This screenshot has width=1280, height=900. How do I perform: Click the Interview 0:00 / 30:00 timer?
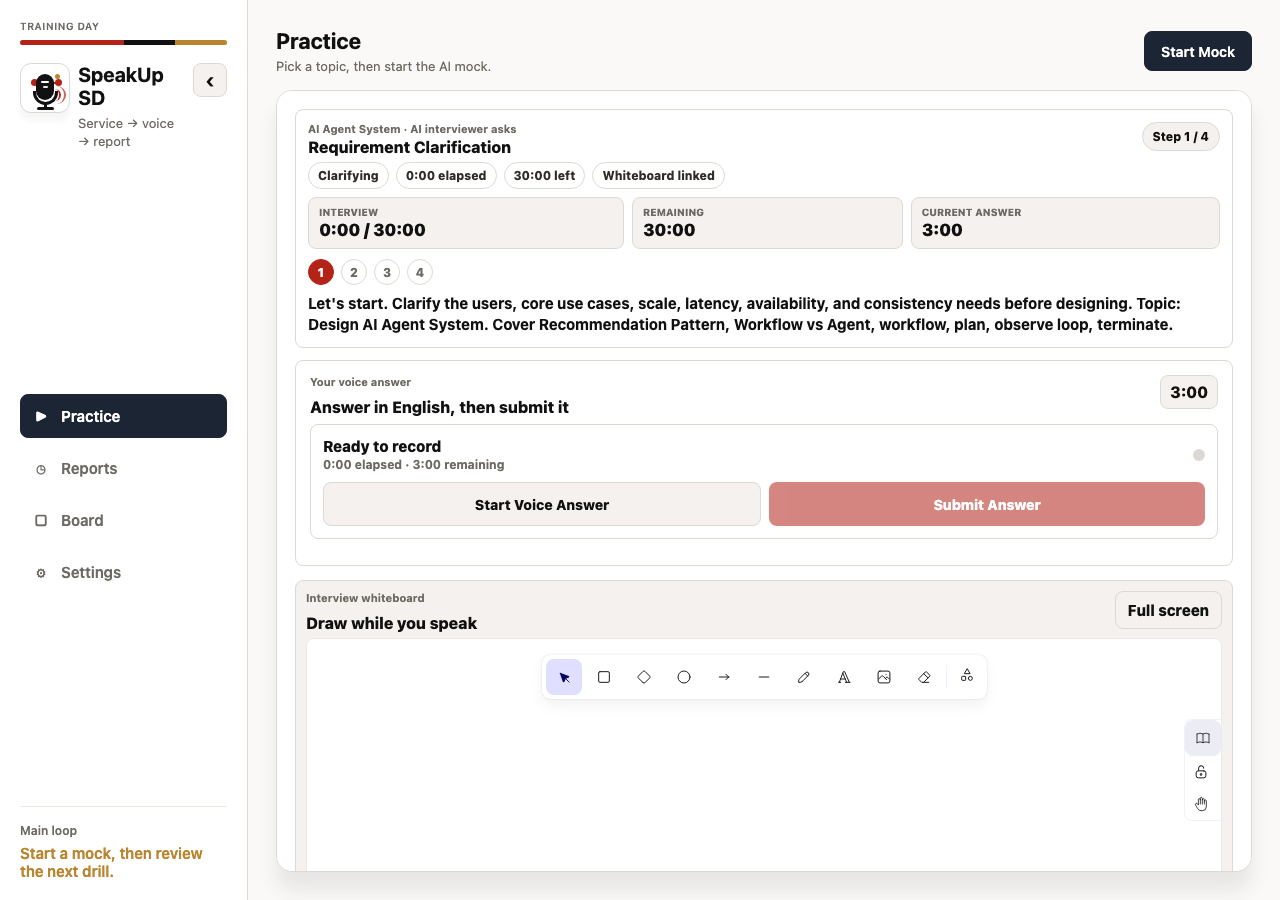(466, 222)
